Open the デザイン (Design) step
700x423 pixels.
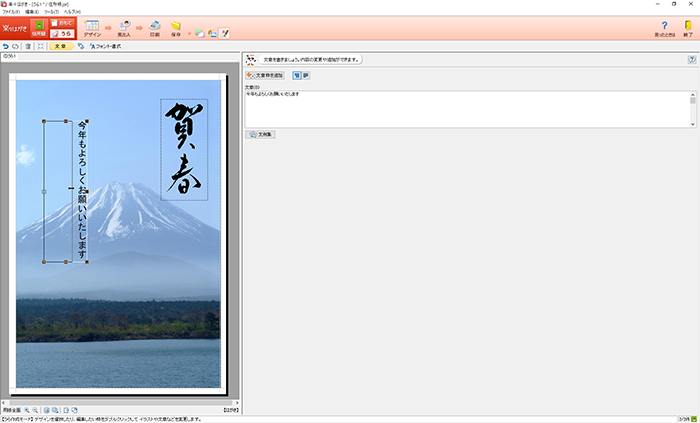(91, 28)
